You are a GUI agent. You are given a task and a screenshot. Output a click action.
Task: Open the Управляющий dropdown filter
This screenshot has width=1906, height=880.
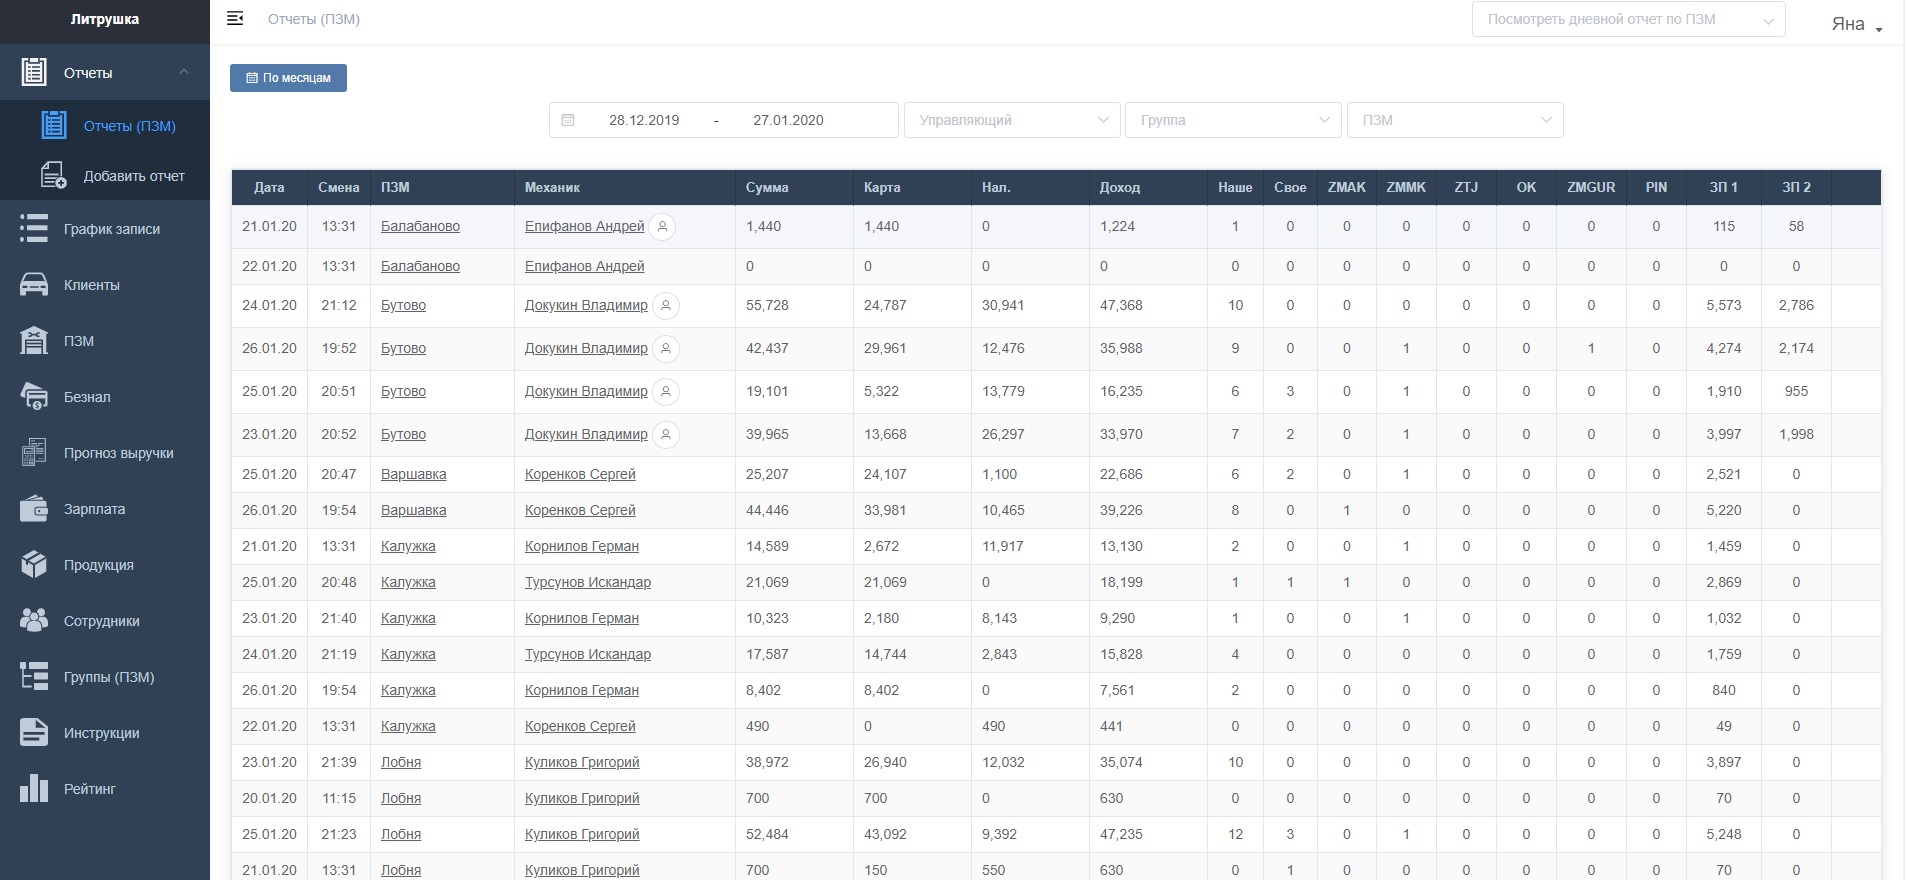(x=1012, y=120)
